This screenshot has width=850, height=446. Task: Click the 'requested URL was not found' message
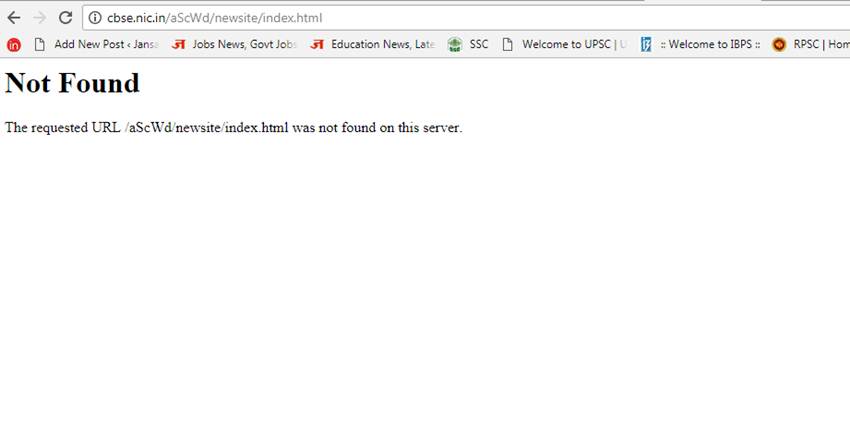[x=233, y=127]
